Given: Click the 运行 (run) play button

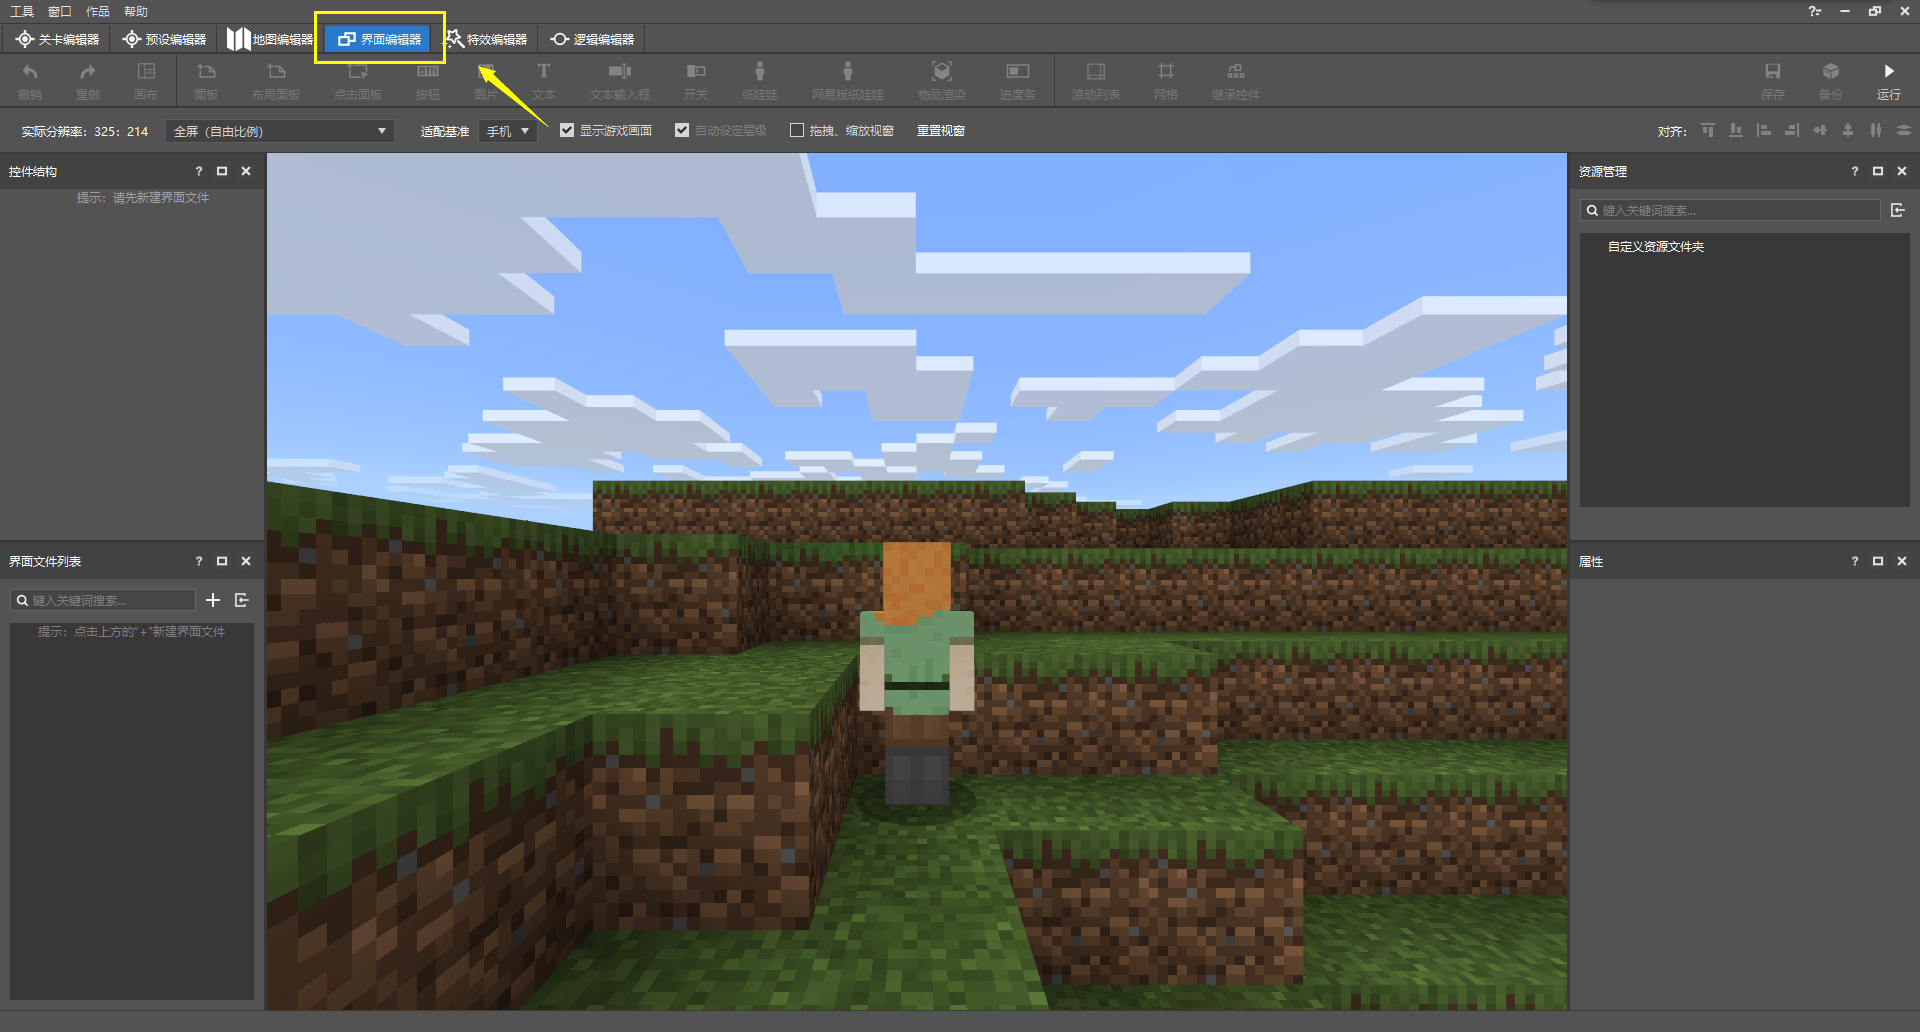Looking at the screenshot, I should 1889,80.
